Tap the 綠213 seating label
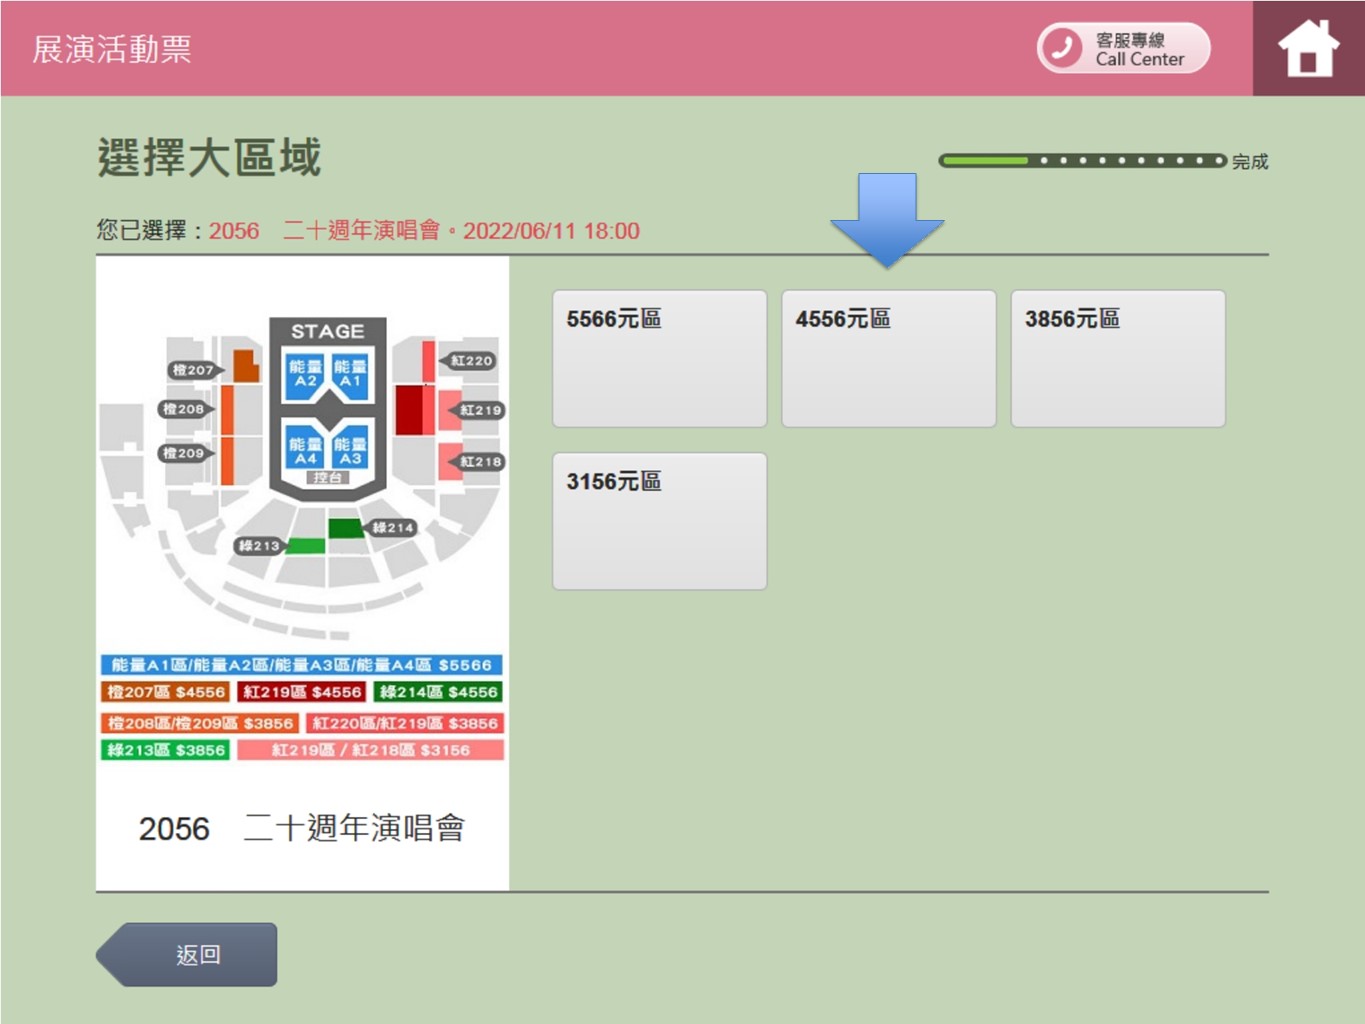 258,545
